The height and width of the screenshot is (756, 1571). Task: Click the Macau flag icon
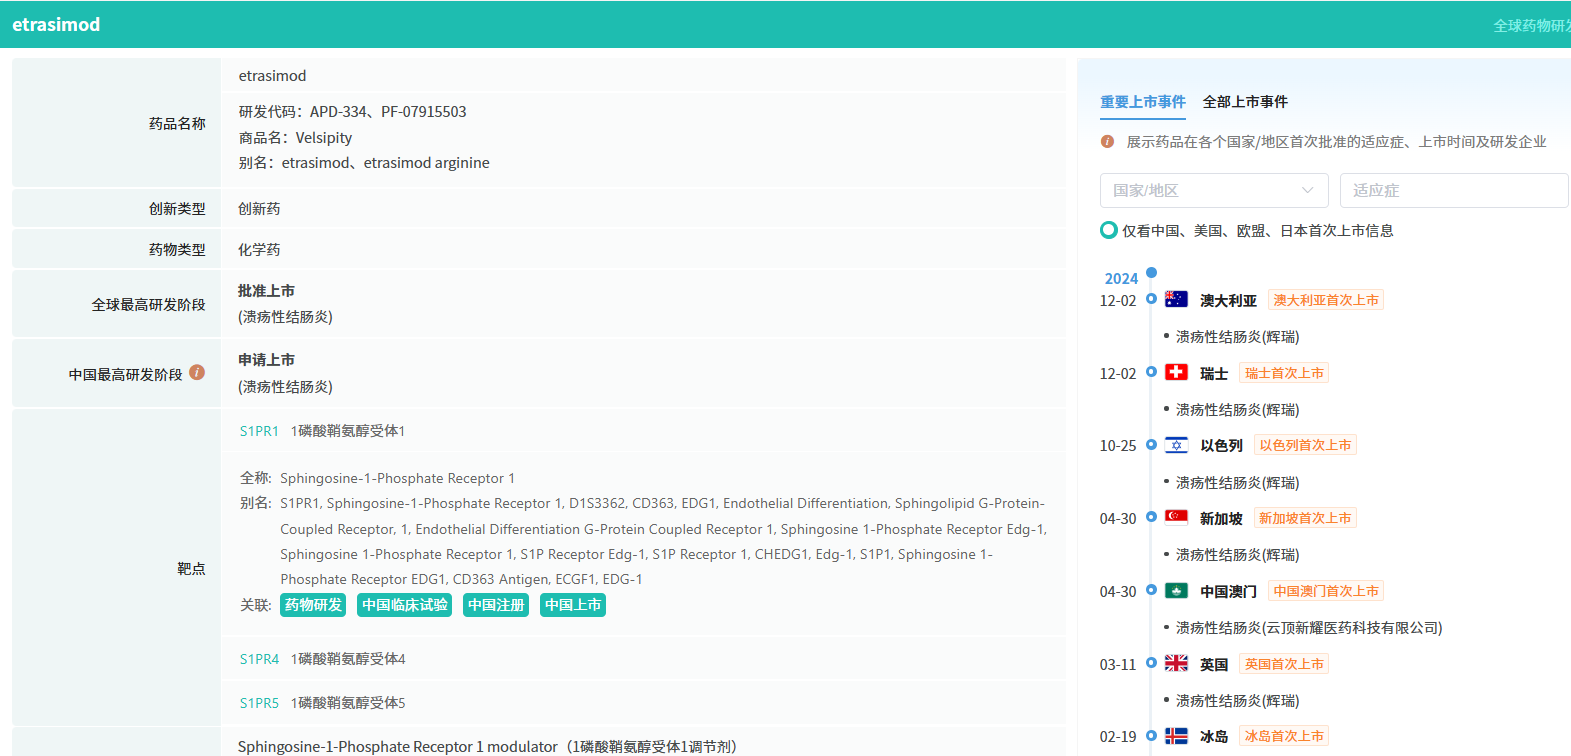[1176, 590]
